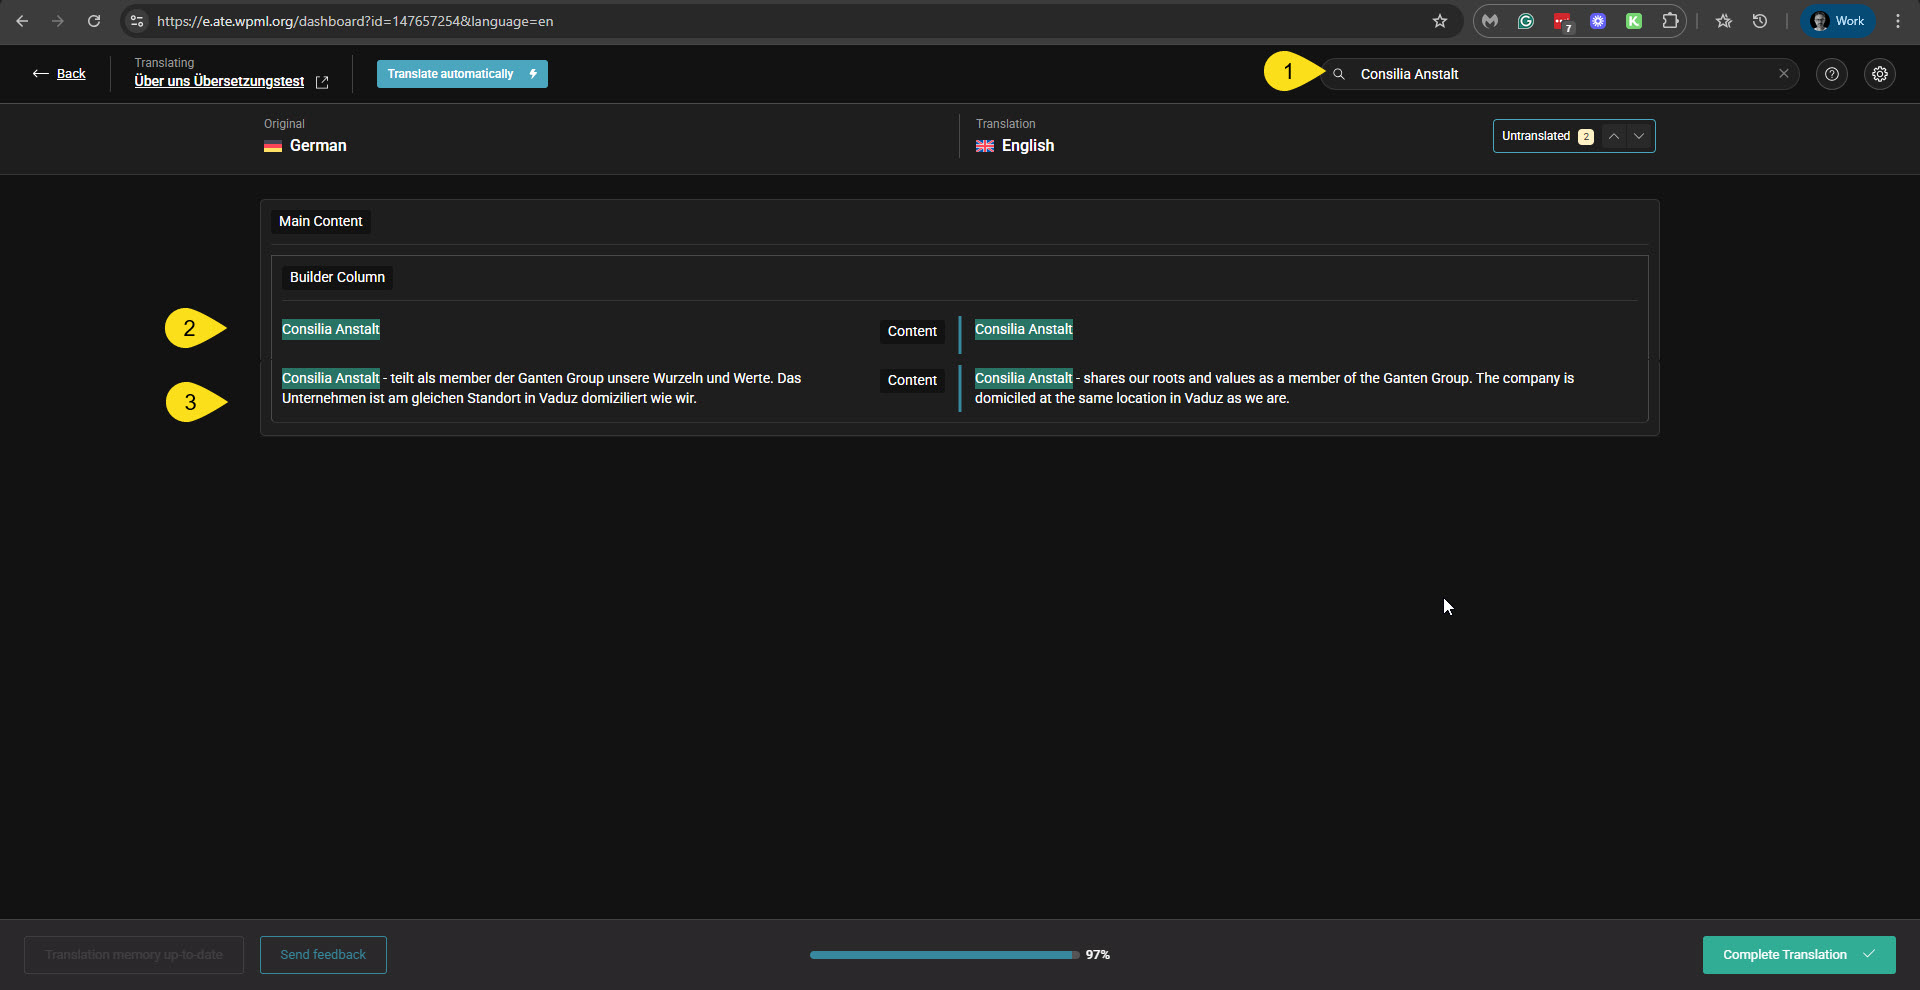Open the Work profile button
Screen dimensions: 1920x990
(1838, 21)
